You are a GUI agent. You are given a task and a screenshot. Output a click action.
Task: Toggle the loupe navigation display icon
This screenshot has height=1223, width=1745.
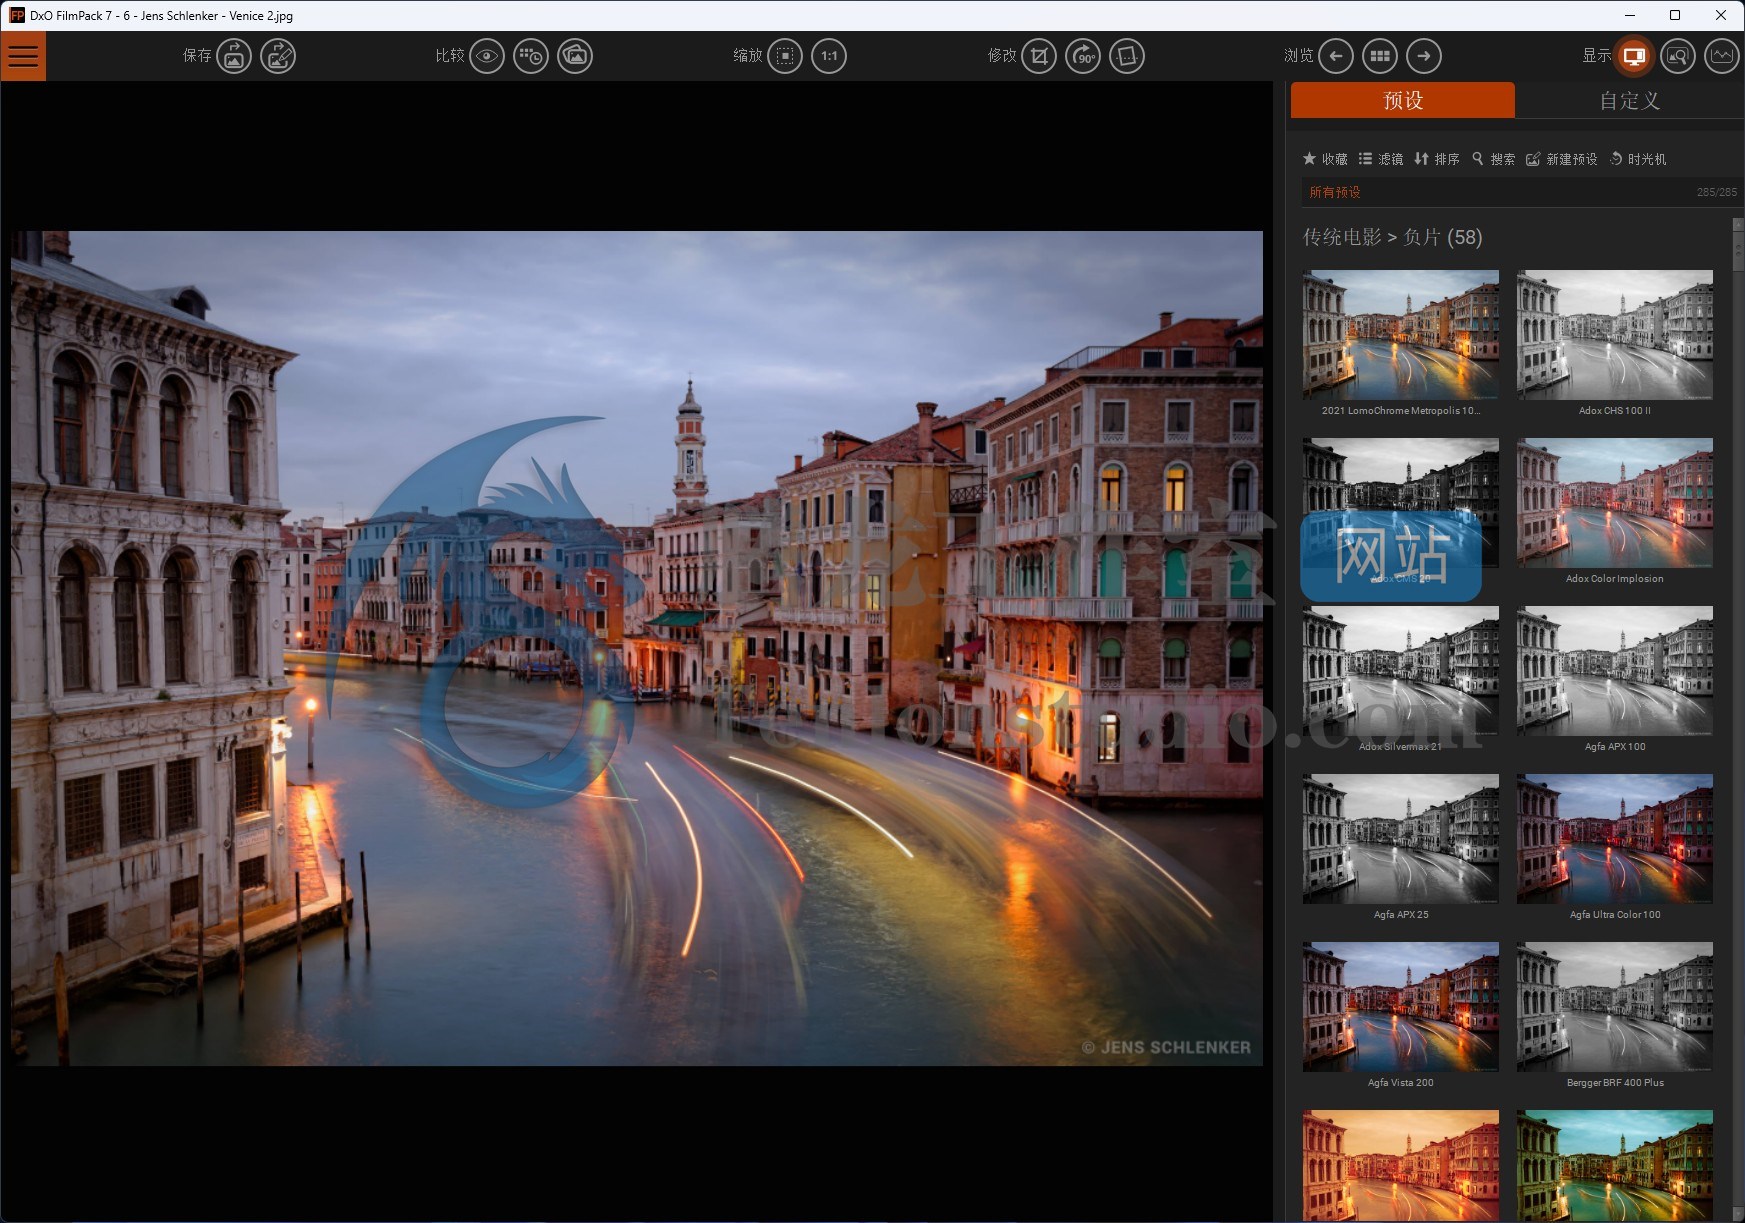1678,56
